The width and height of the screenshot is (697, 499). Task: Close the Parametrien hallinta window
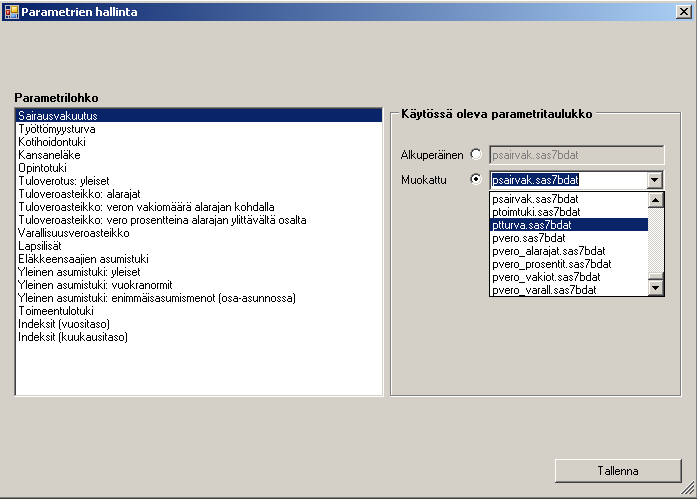[x=684, y=12]
